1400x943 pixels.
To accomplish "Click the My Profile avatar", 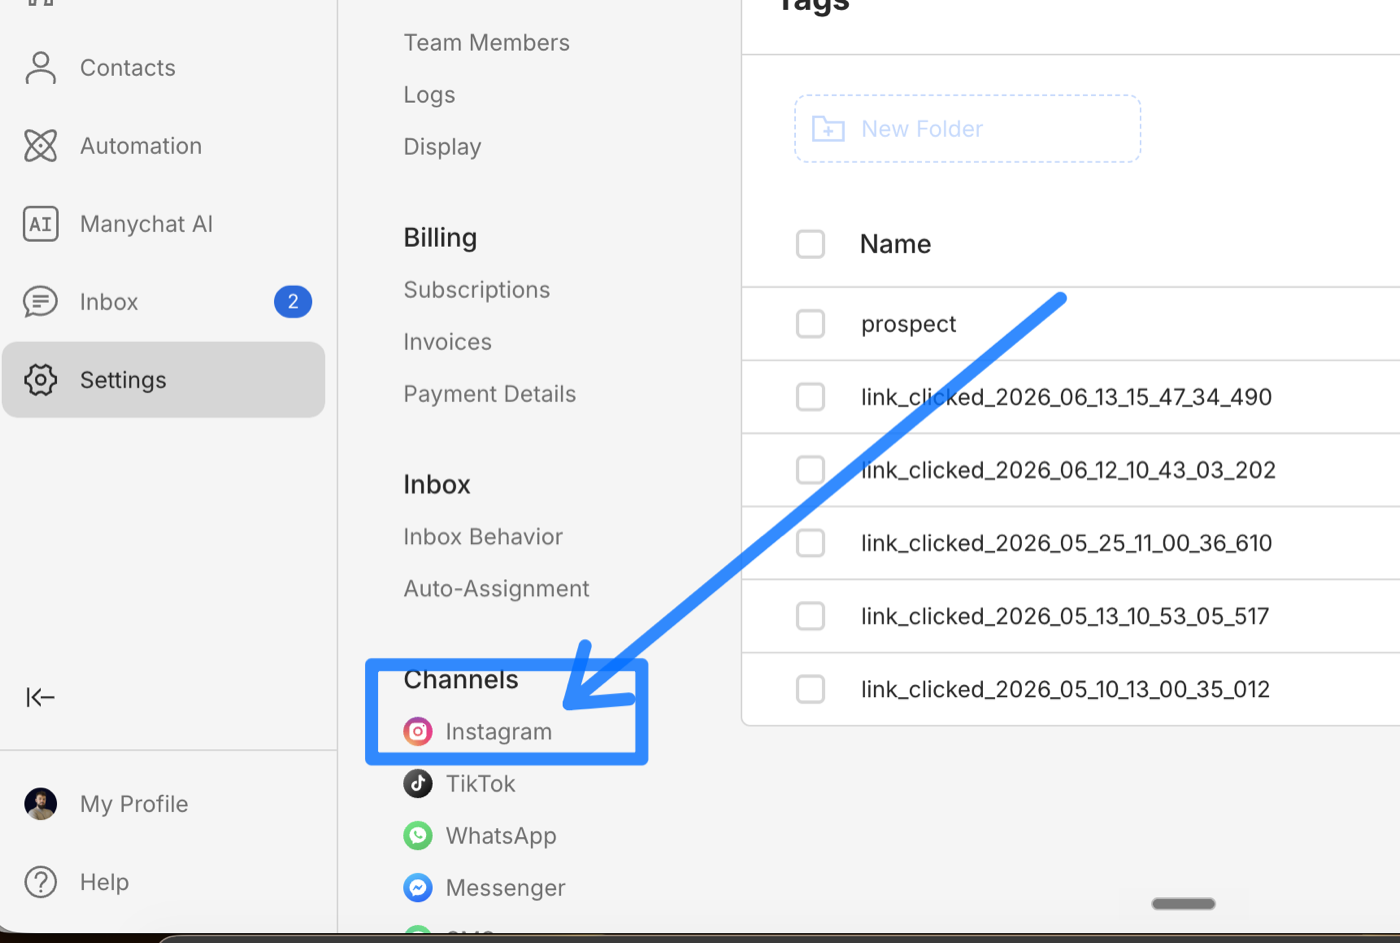I will (40, 804).
